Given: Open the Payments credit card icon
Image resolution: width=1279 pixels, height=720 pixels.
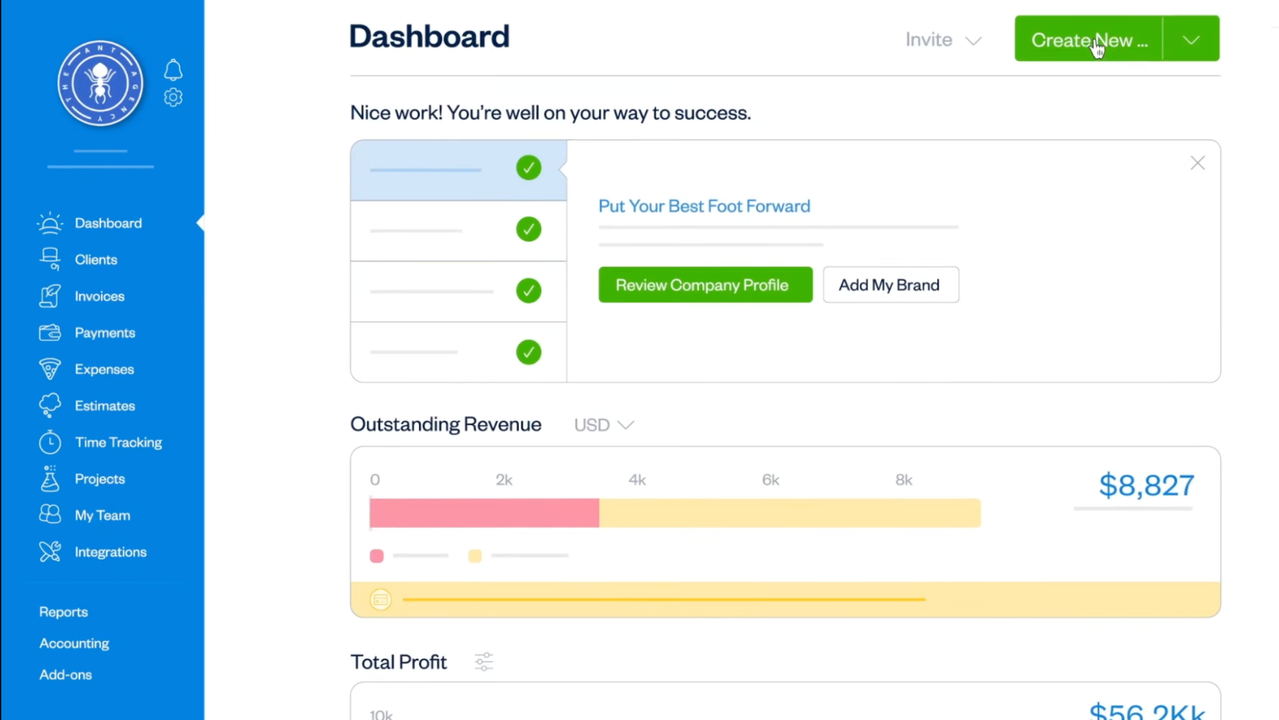Looking at the screenshot, I should [x=50, y=332].
